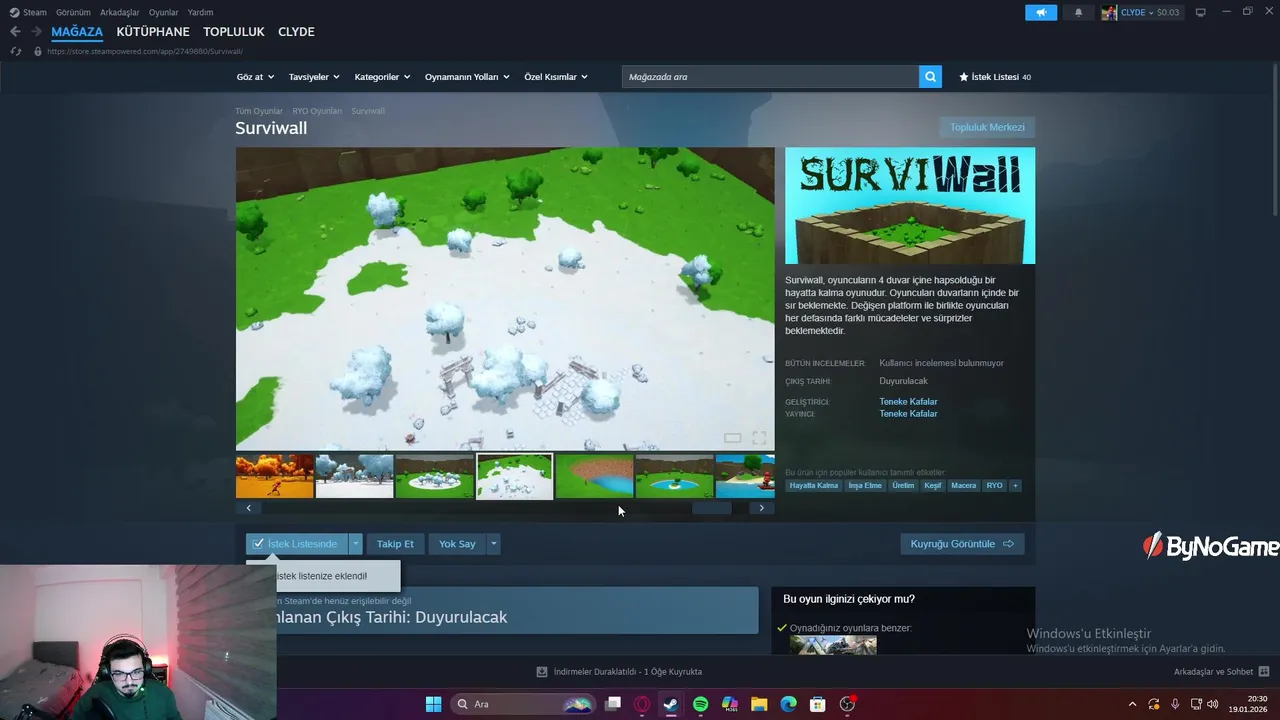Image resolution: width=1280 pixels, height=720 pixels.
Task: Open the Özel Kısımlar dropdown
Action: click(x=556, y=77)
